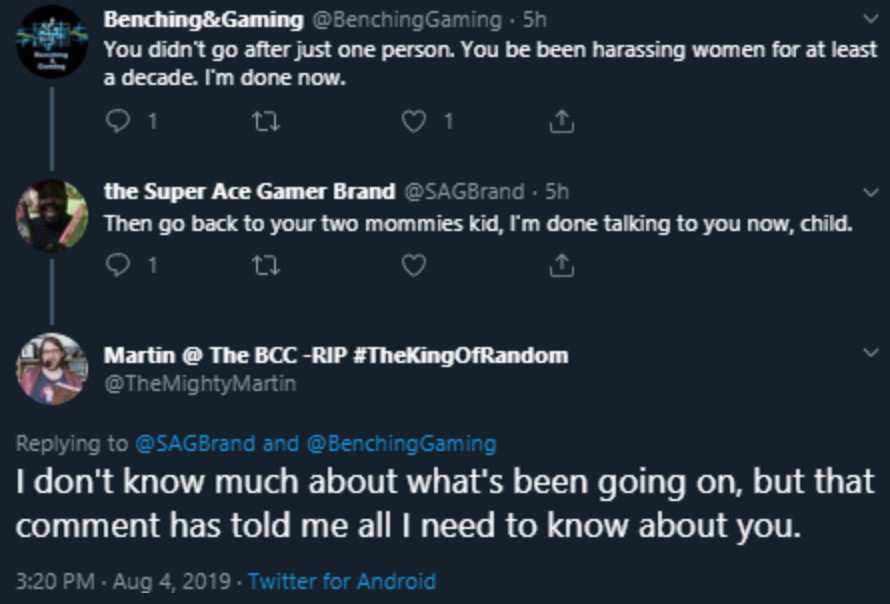Share the Benching&Gaming tweet
The width and height of the screenshot is (890, 604).
[562, 122]
